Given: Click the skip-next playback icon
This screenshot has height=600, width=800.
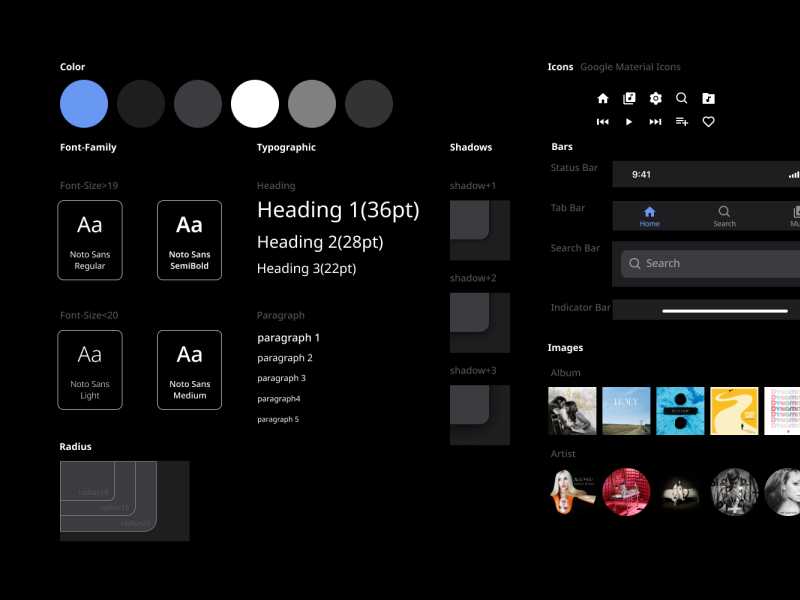Looking at the screenshot, I should click(x=654, y=121).
